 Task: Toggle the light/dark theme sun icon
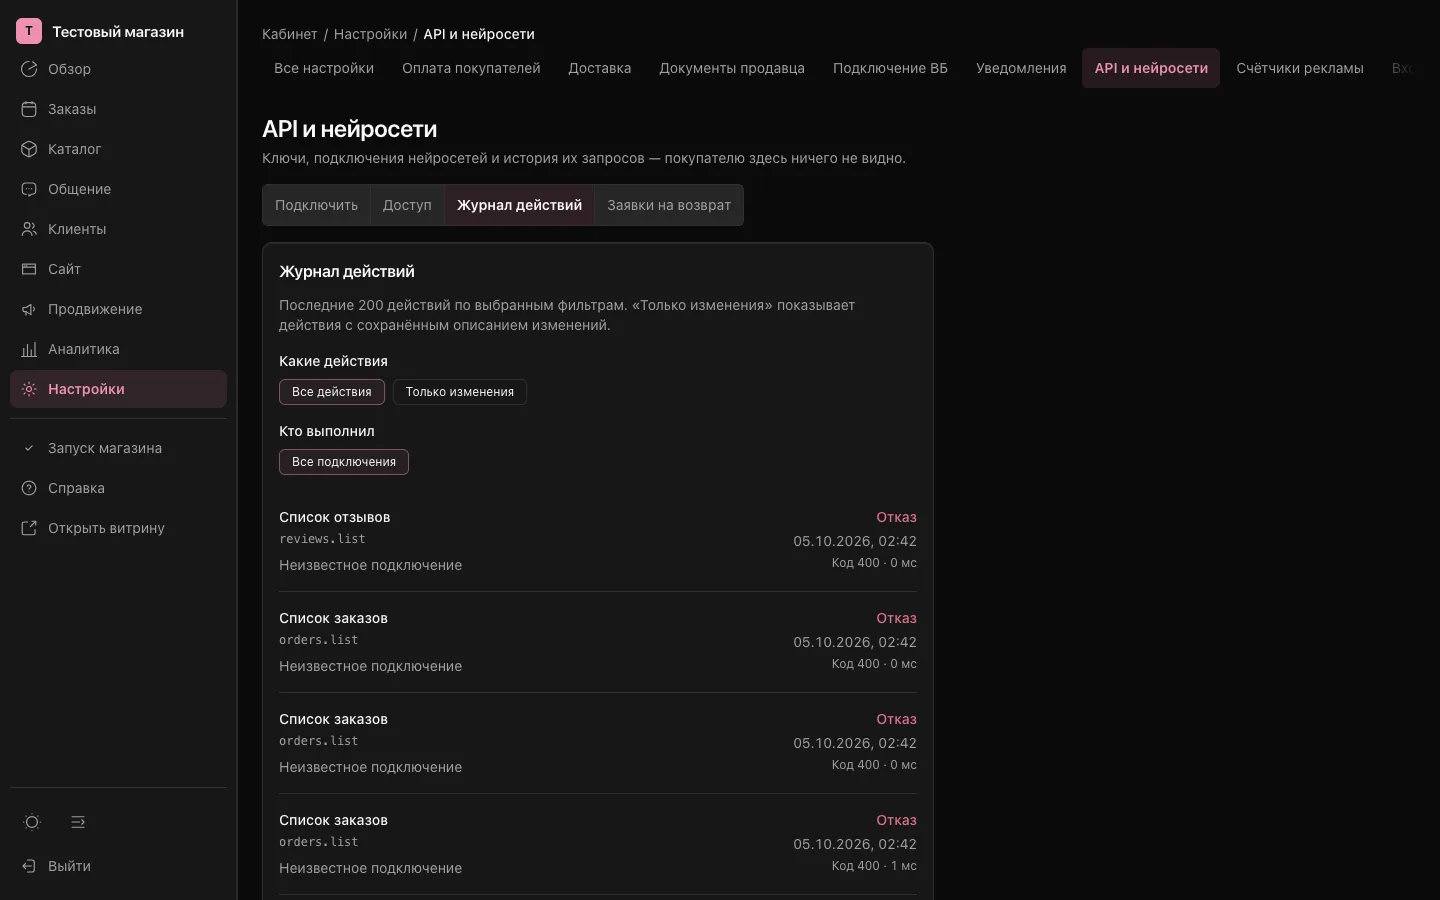[32, 822]
